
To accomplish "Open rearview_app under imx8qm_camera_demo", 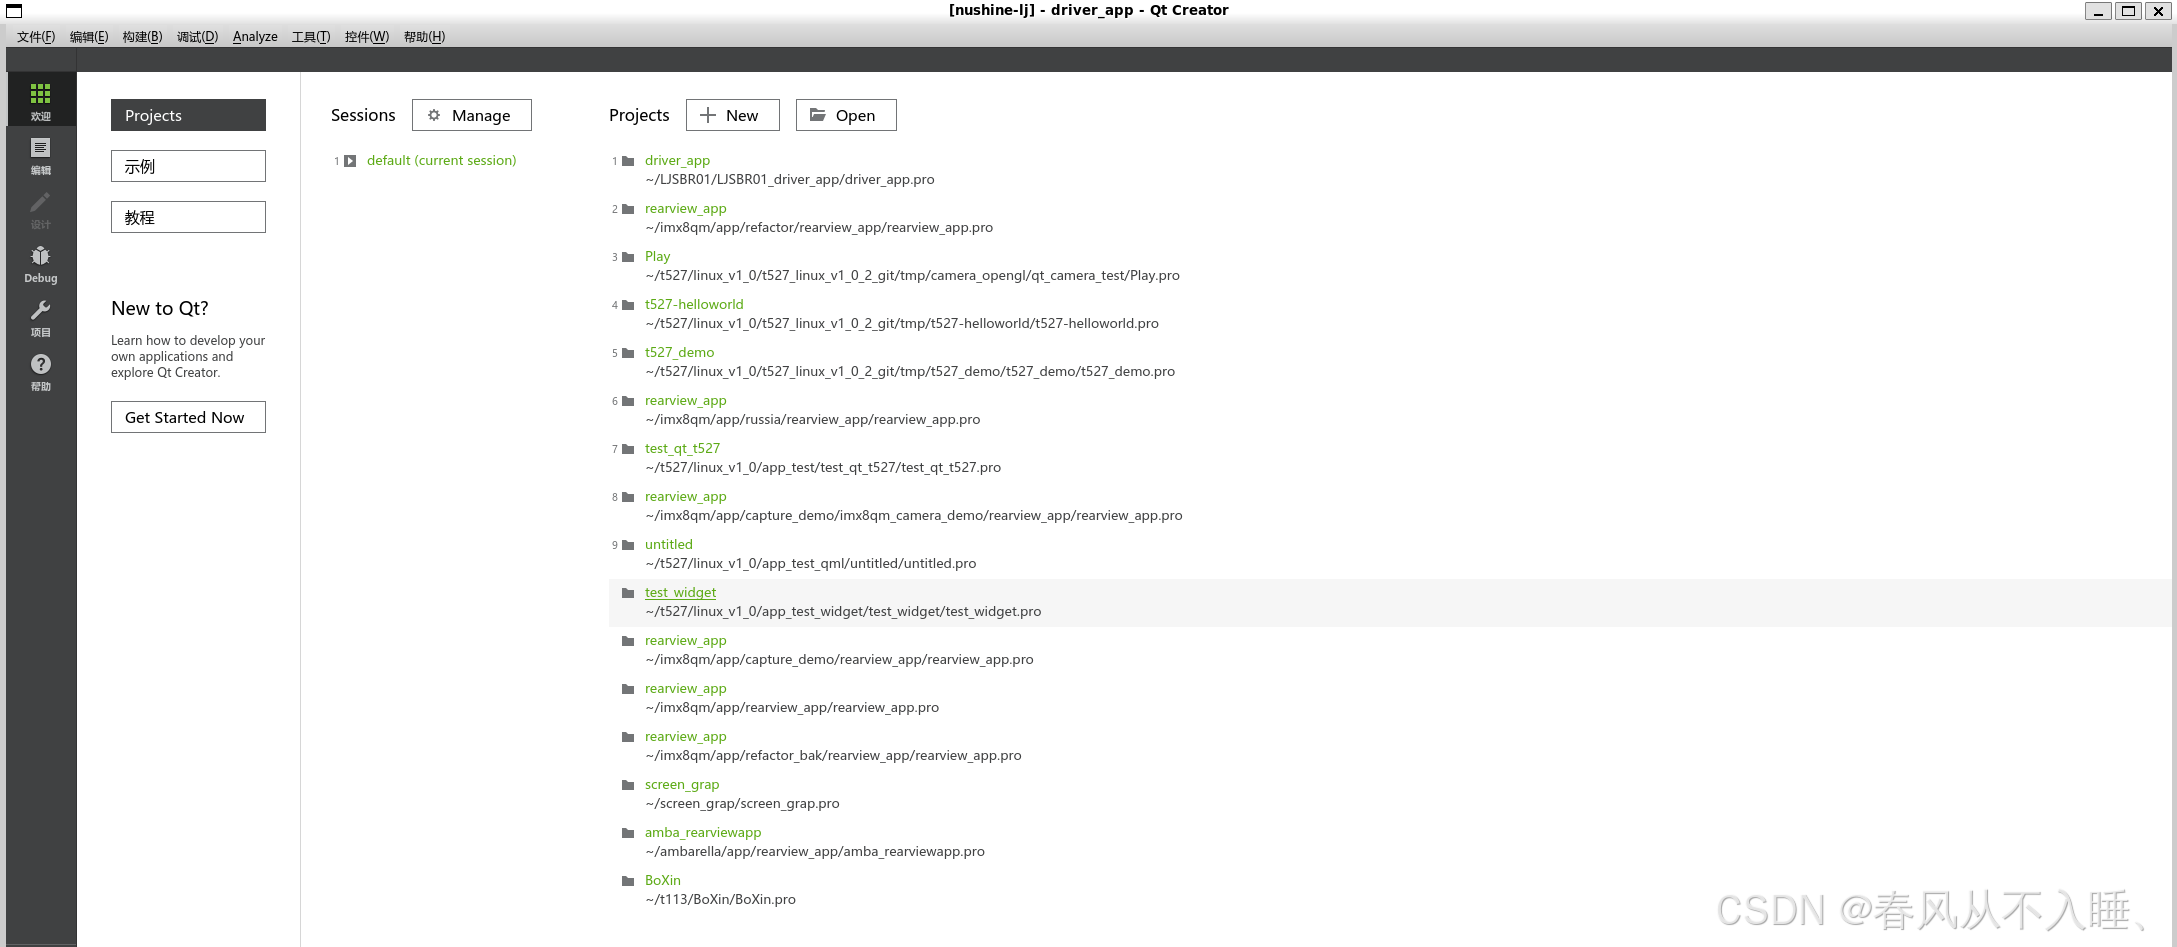I will coord(685,497).
